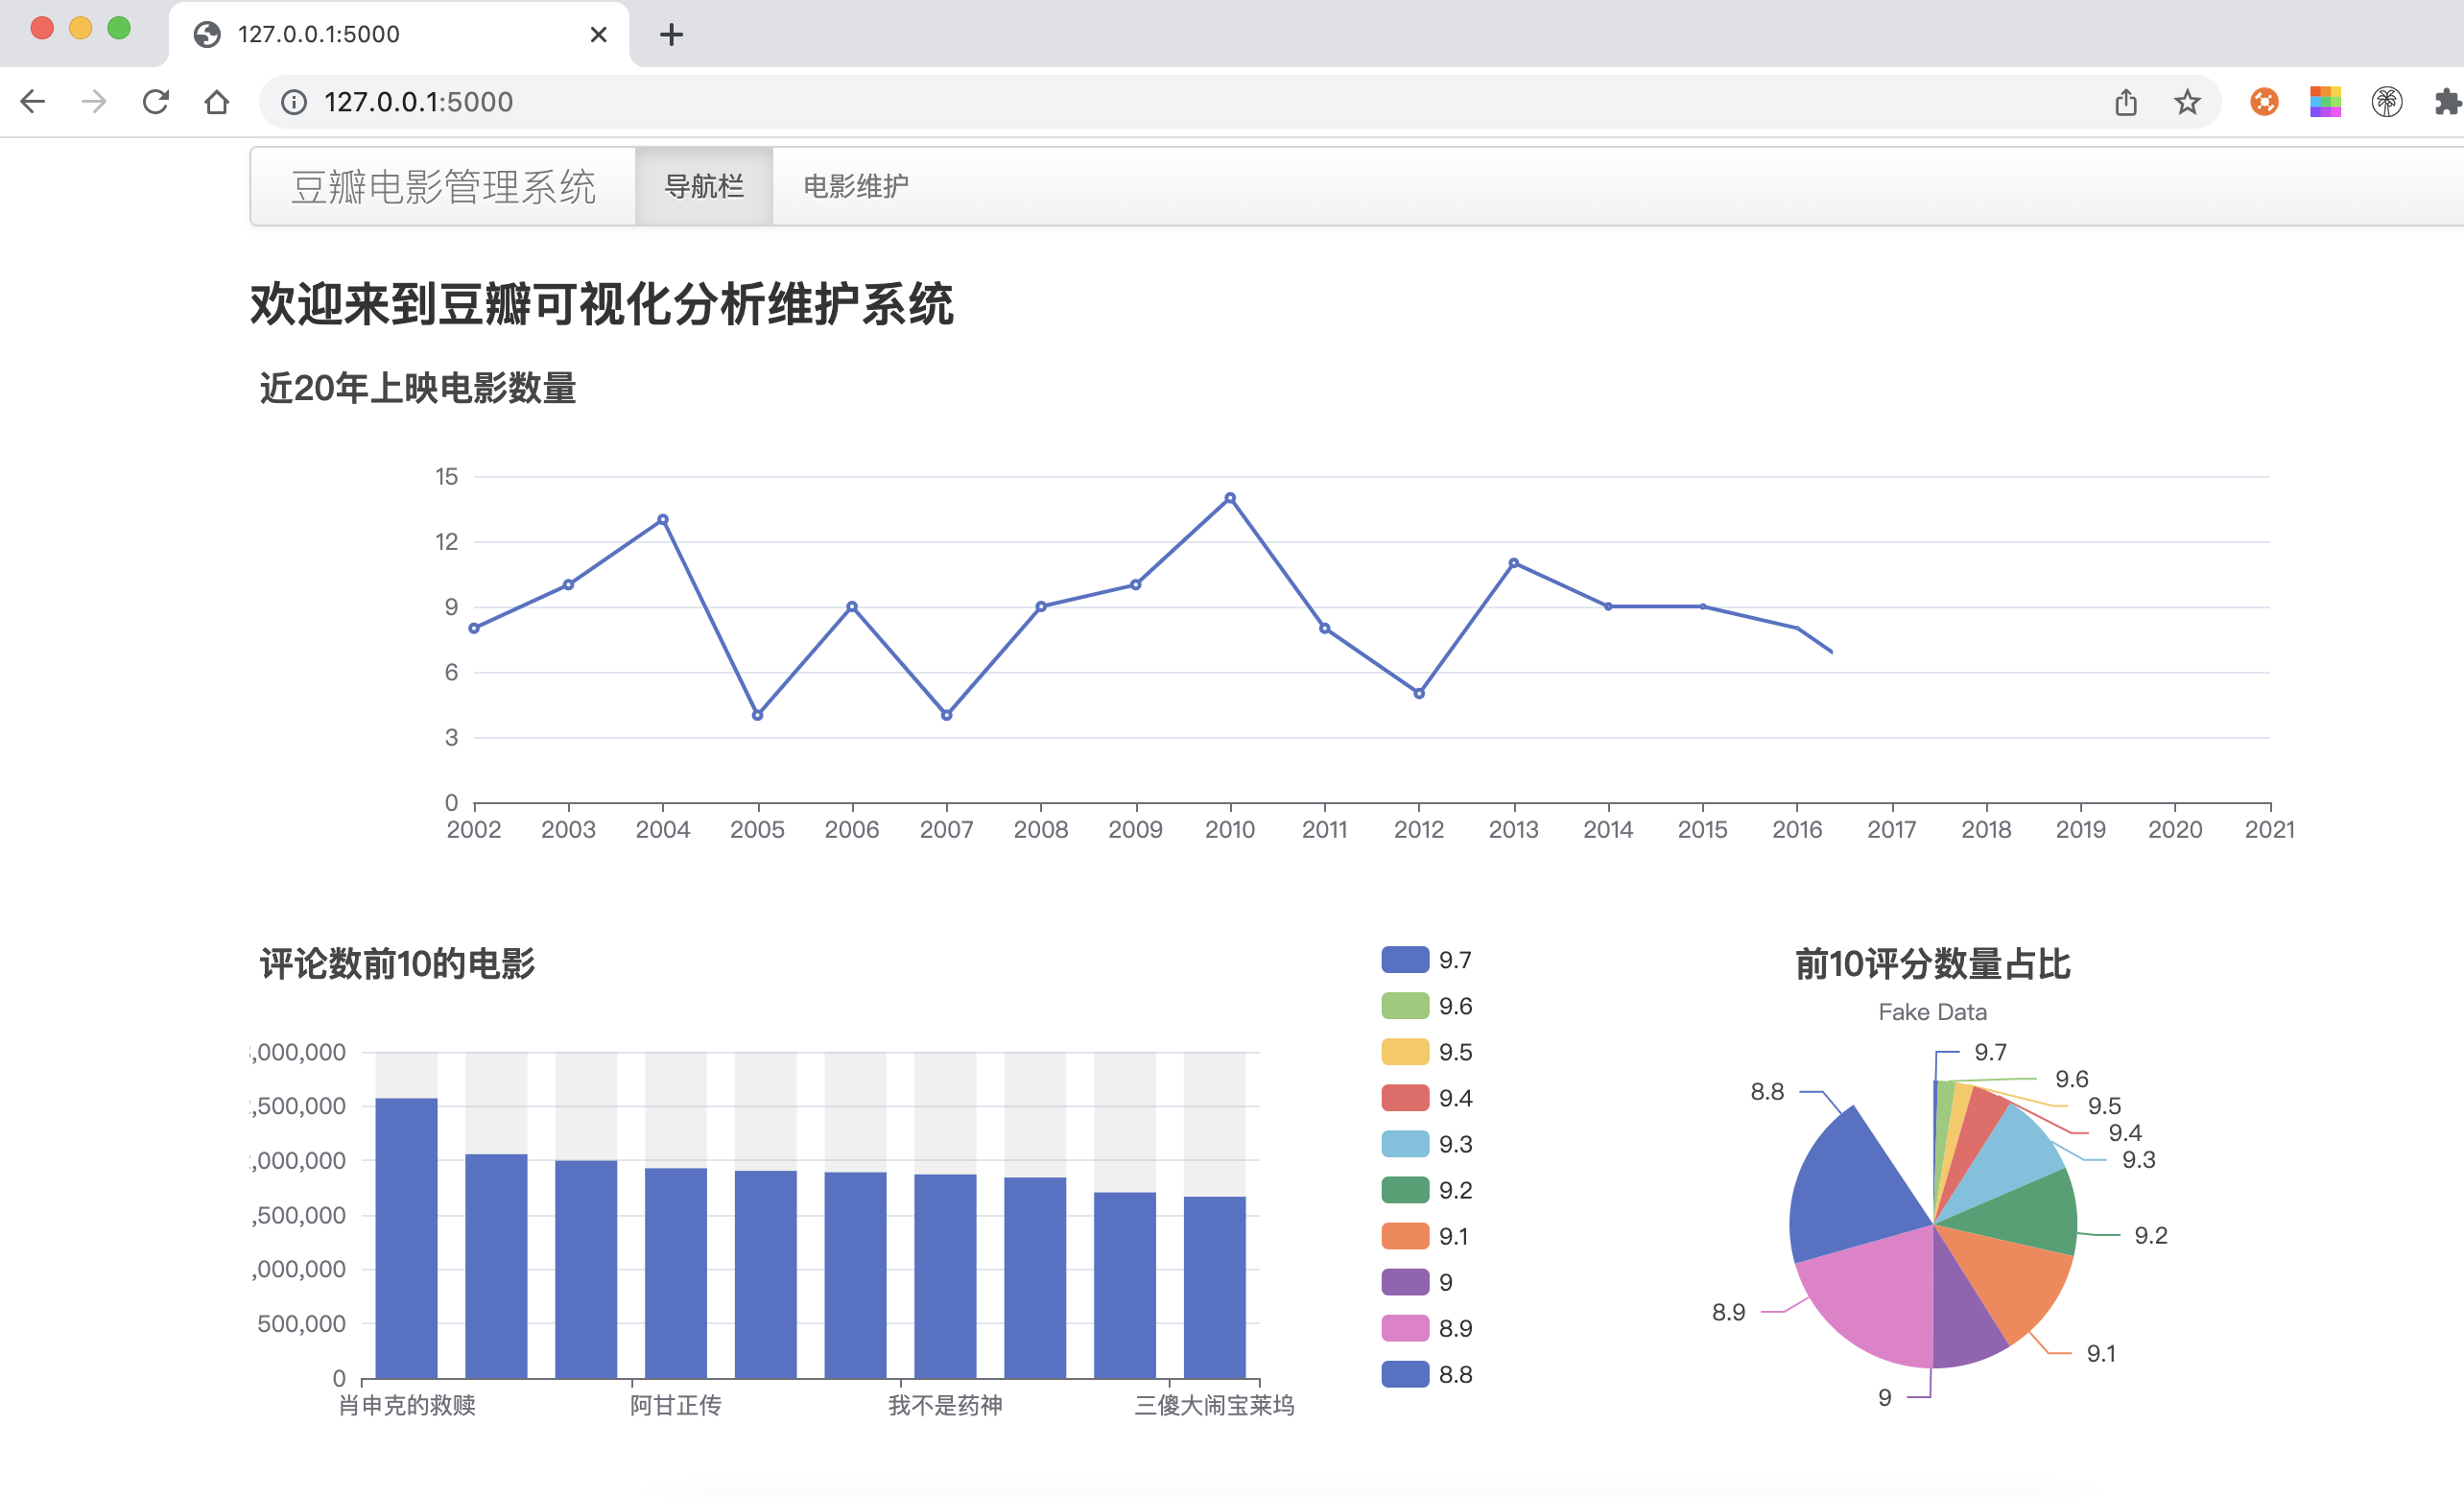Click the 近20年上映电影数量 chart title
Screen dimensions: 2464x1497
pos(418,388)
